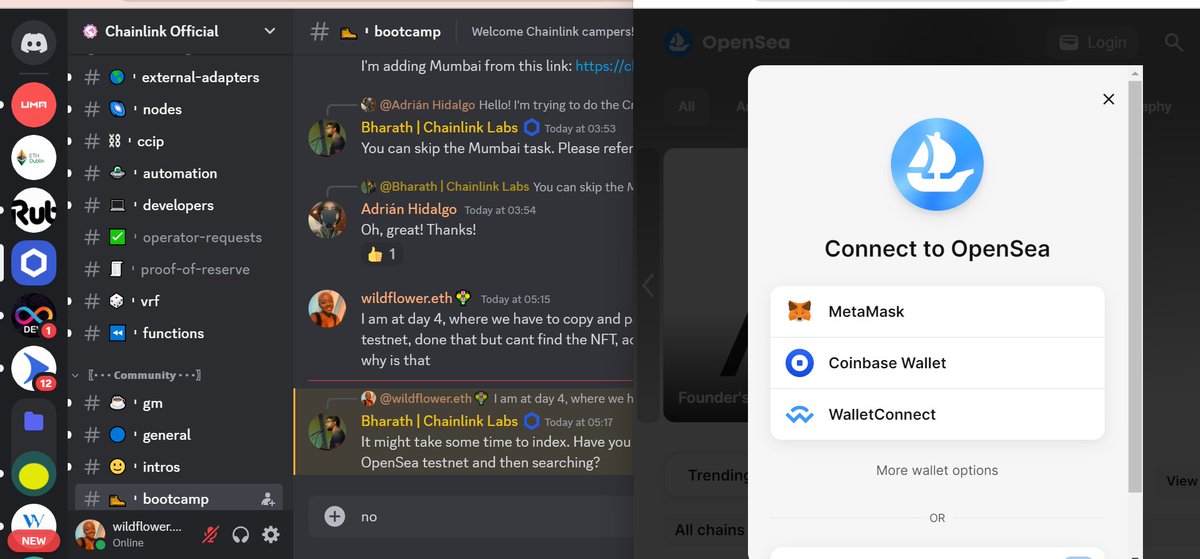Open the All chains dropdown
This screenshot has width=1200, height=559.
(708, 530)
